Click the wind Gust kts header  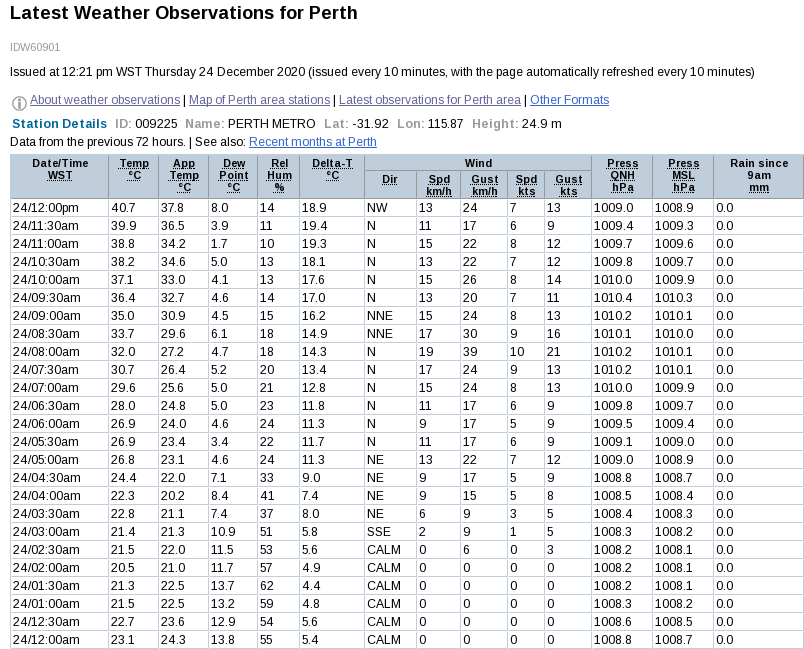tap(568, 185)
